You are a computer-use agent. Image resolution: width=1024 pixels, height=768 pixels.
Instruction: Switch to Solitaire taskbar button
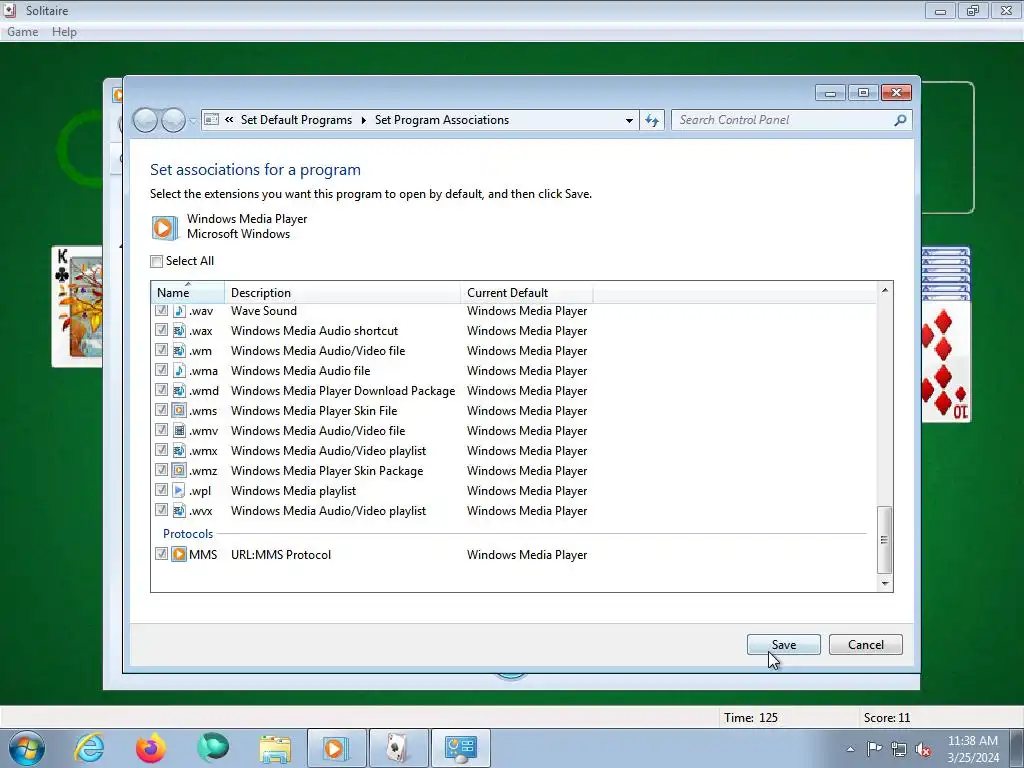click(x=398, y=748)
